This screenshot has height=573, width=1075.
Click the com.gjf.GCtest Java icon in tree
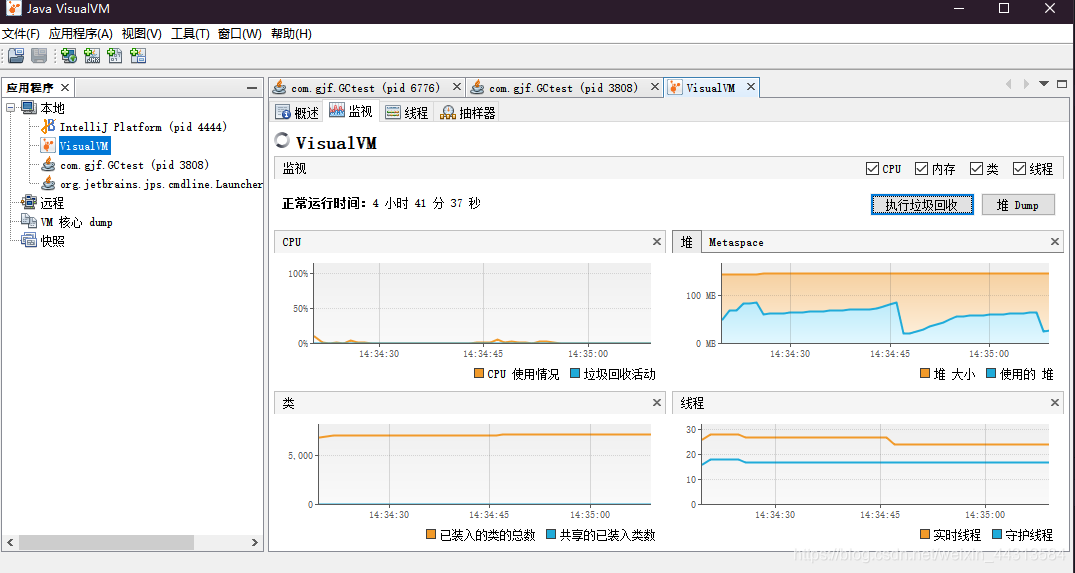[x=48, y=164]
